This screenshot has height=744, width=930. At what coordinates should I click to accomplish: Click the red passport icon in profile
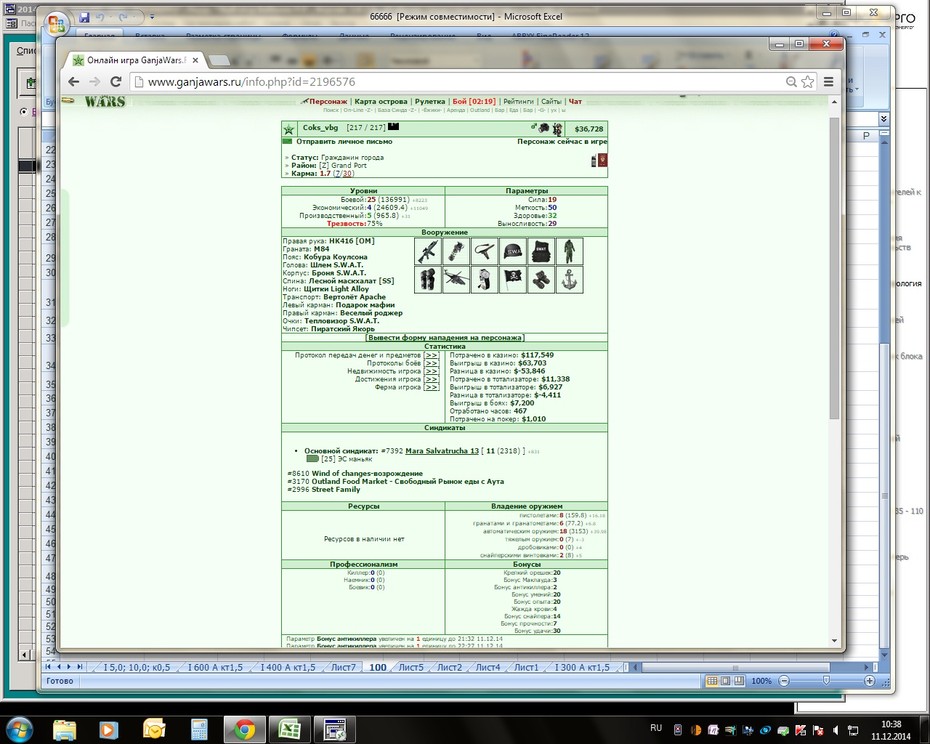click(603, 160)
